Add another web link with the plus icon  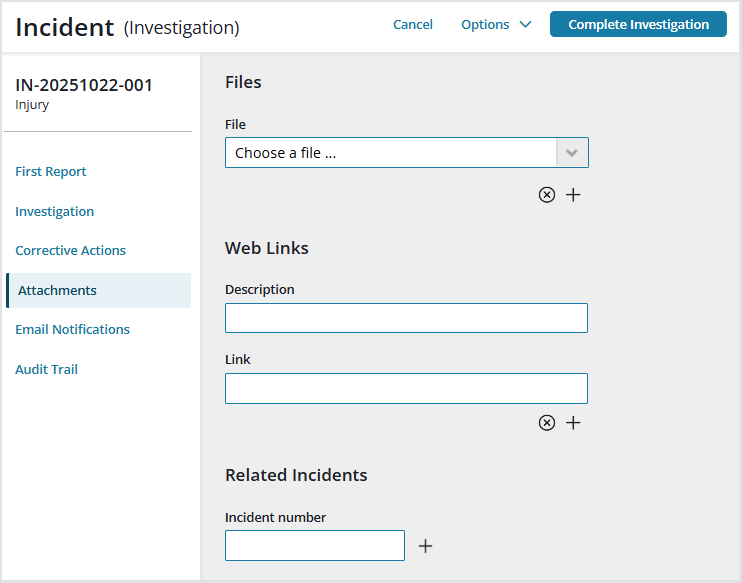pos(573,423)
